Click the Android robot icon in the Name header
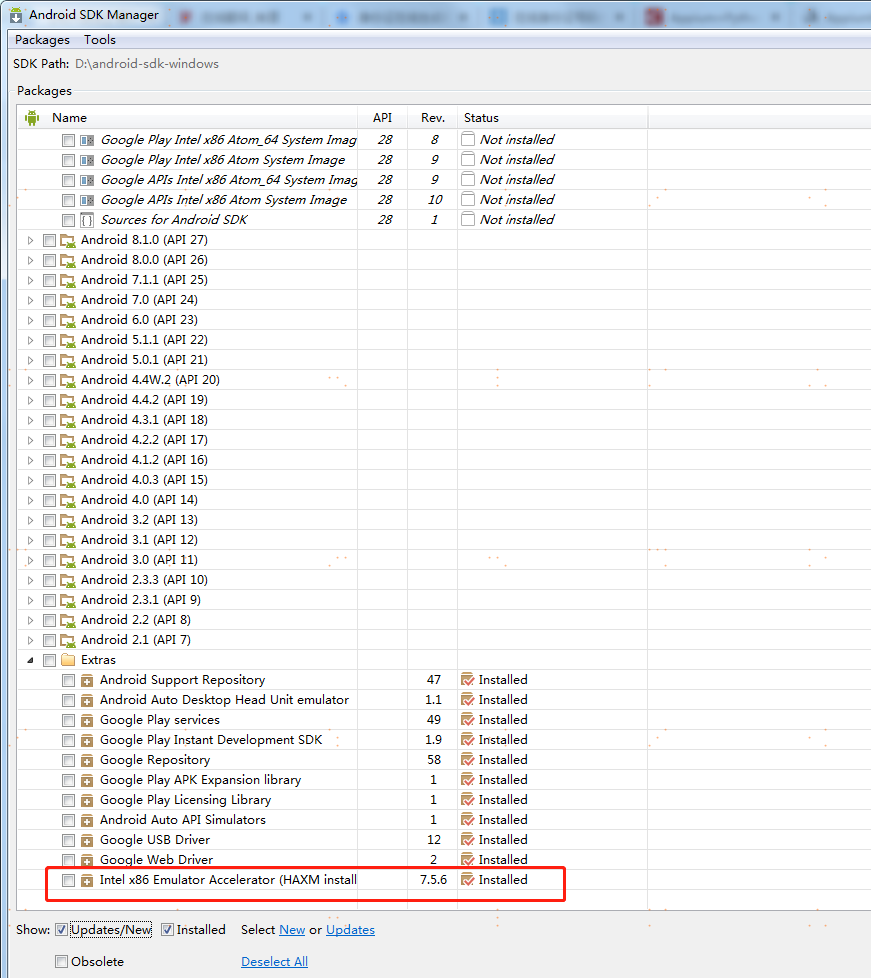The width and height of the screenshot is (871, 978). [31, 117]
